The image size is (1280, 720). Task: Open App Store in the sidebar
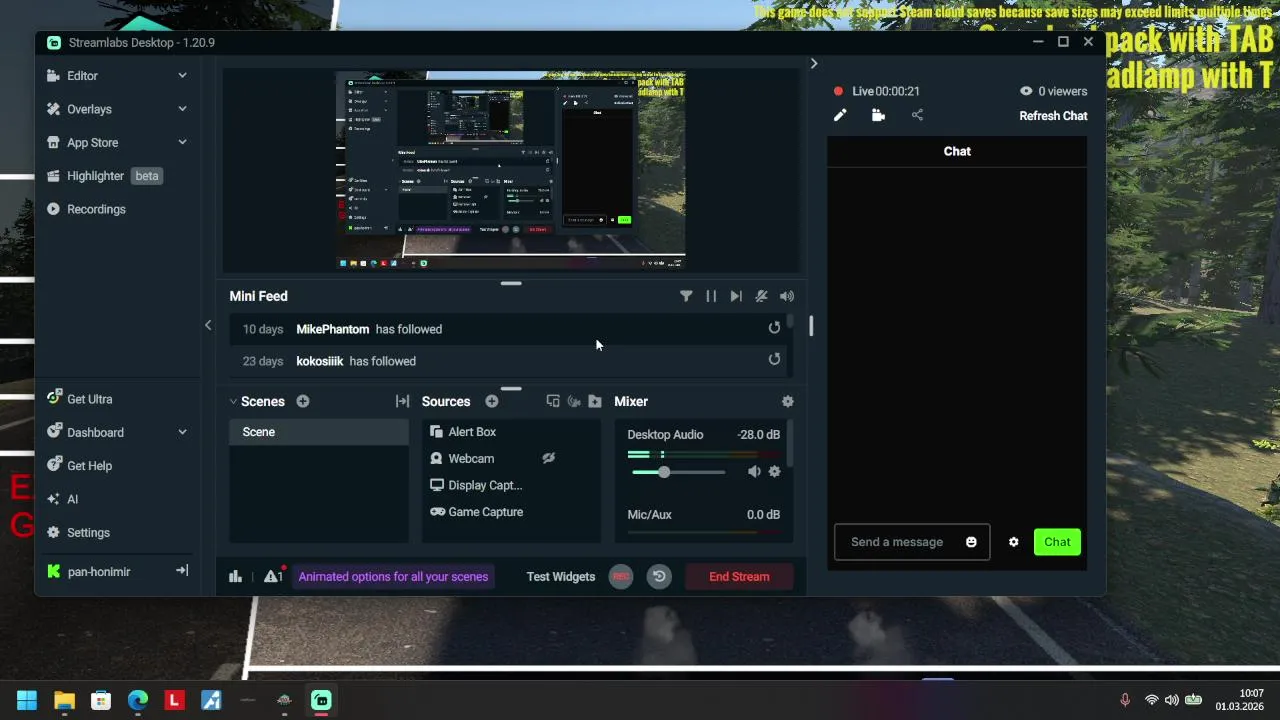point(92,143)
